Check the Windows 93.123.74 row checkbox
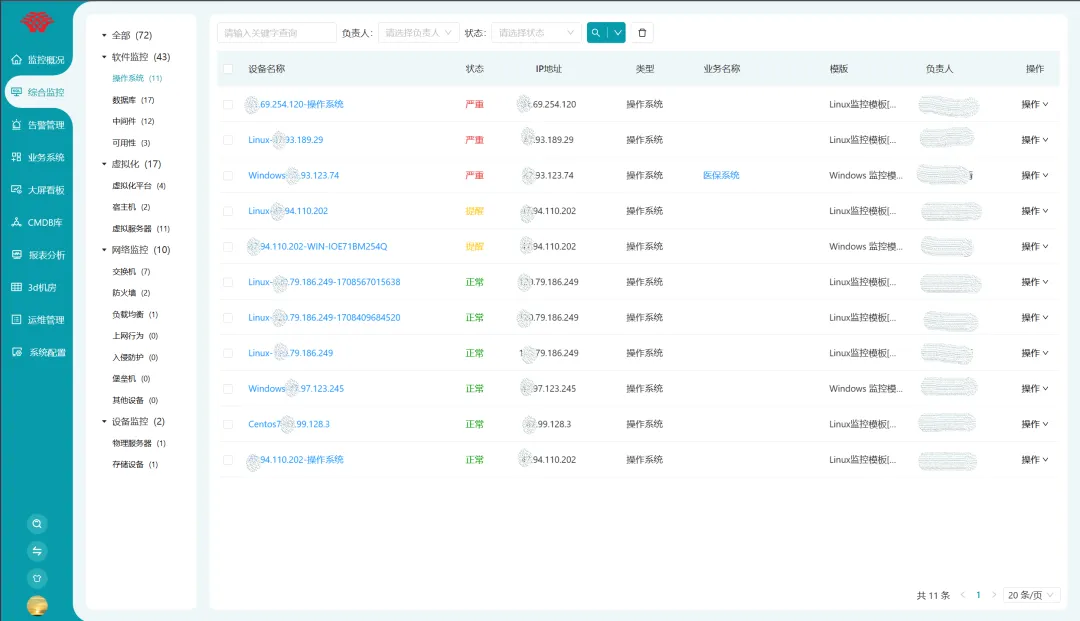Screen dimensions: 1080x621 click(x=228, y=176)
